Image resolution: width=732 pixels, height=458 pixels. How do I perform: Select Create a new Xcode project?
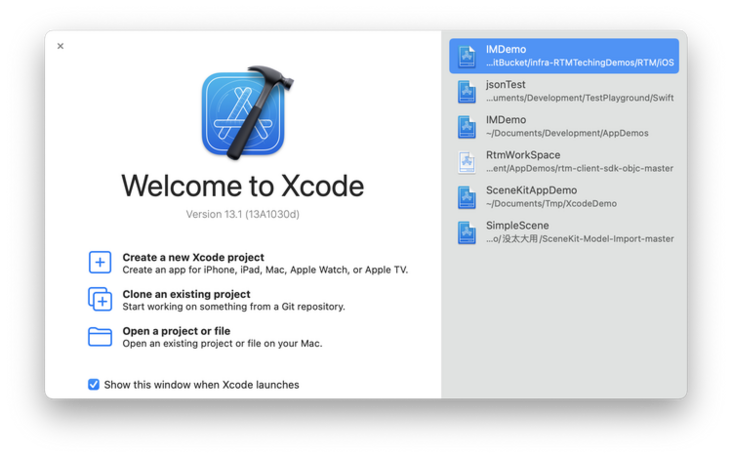coord(193,257)
